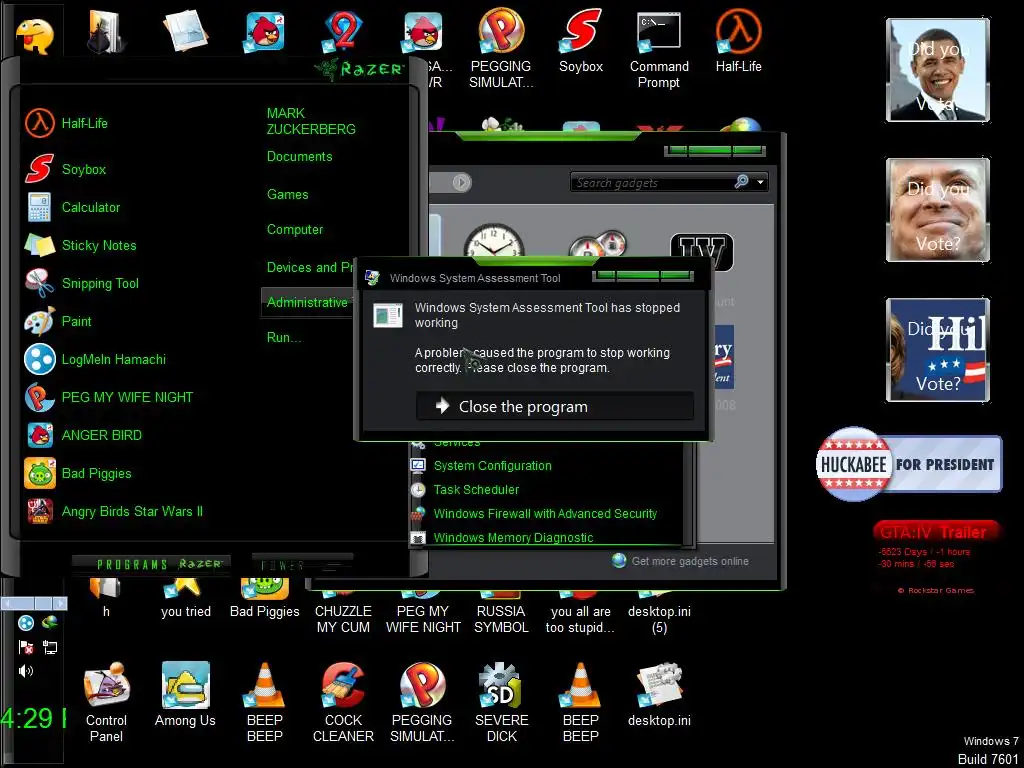Select the Command Prompt desktop shortcut
Image resolution: width=1024 pixels, height=768 pixels.
tap(659, 50)
